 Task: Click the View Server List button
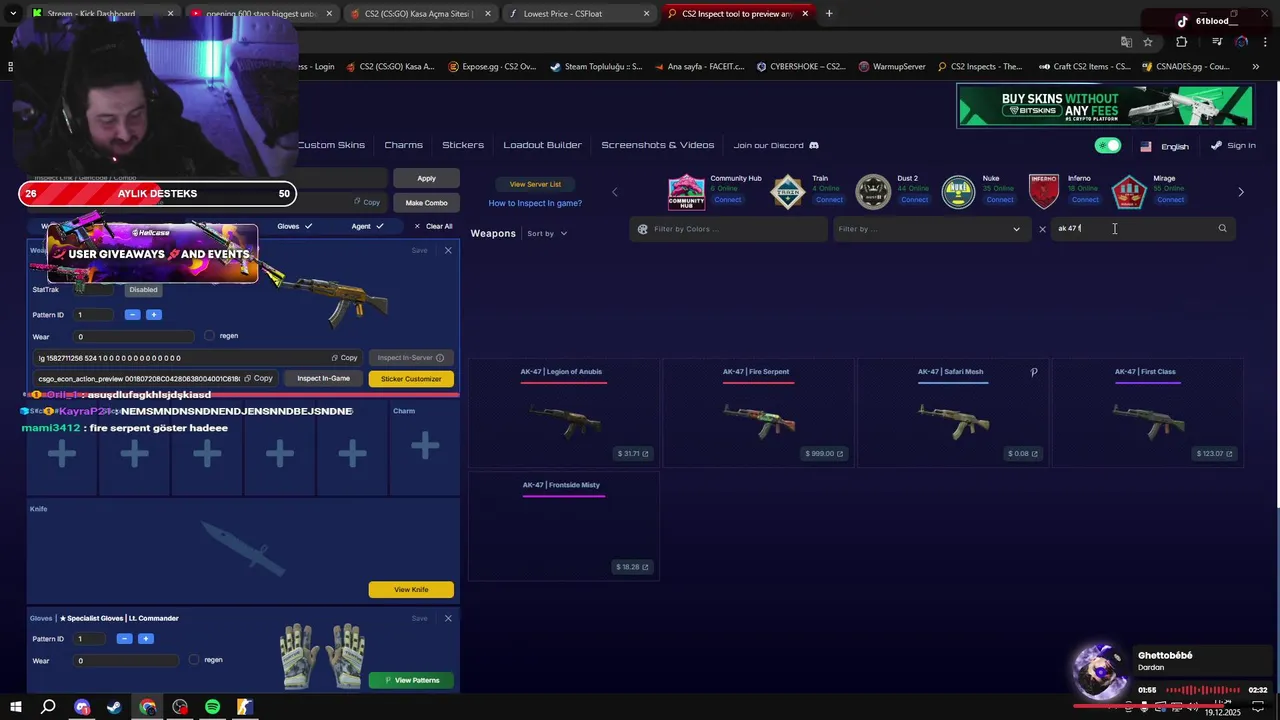535,184
